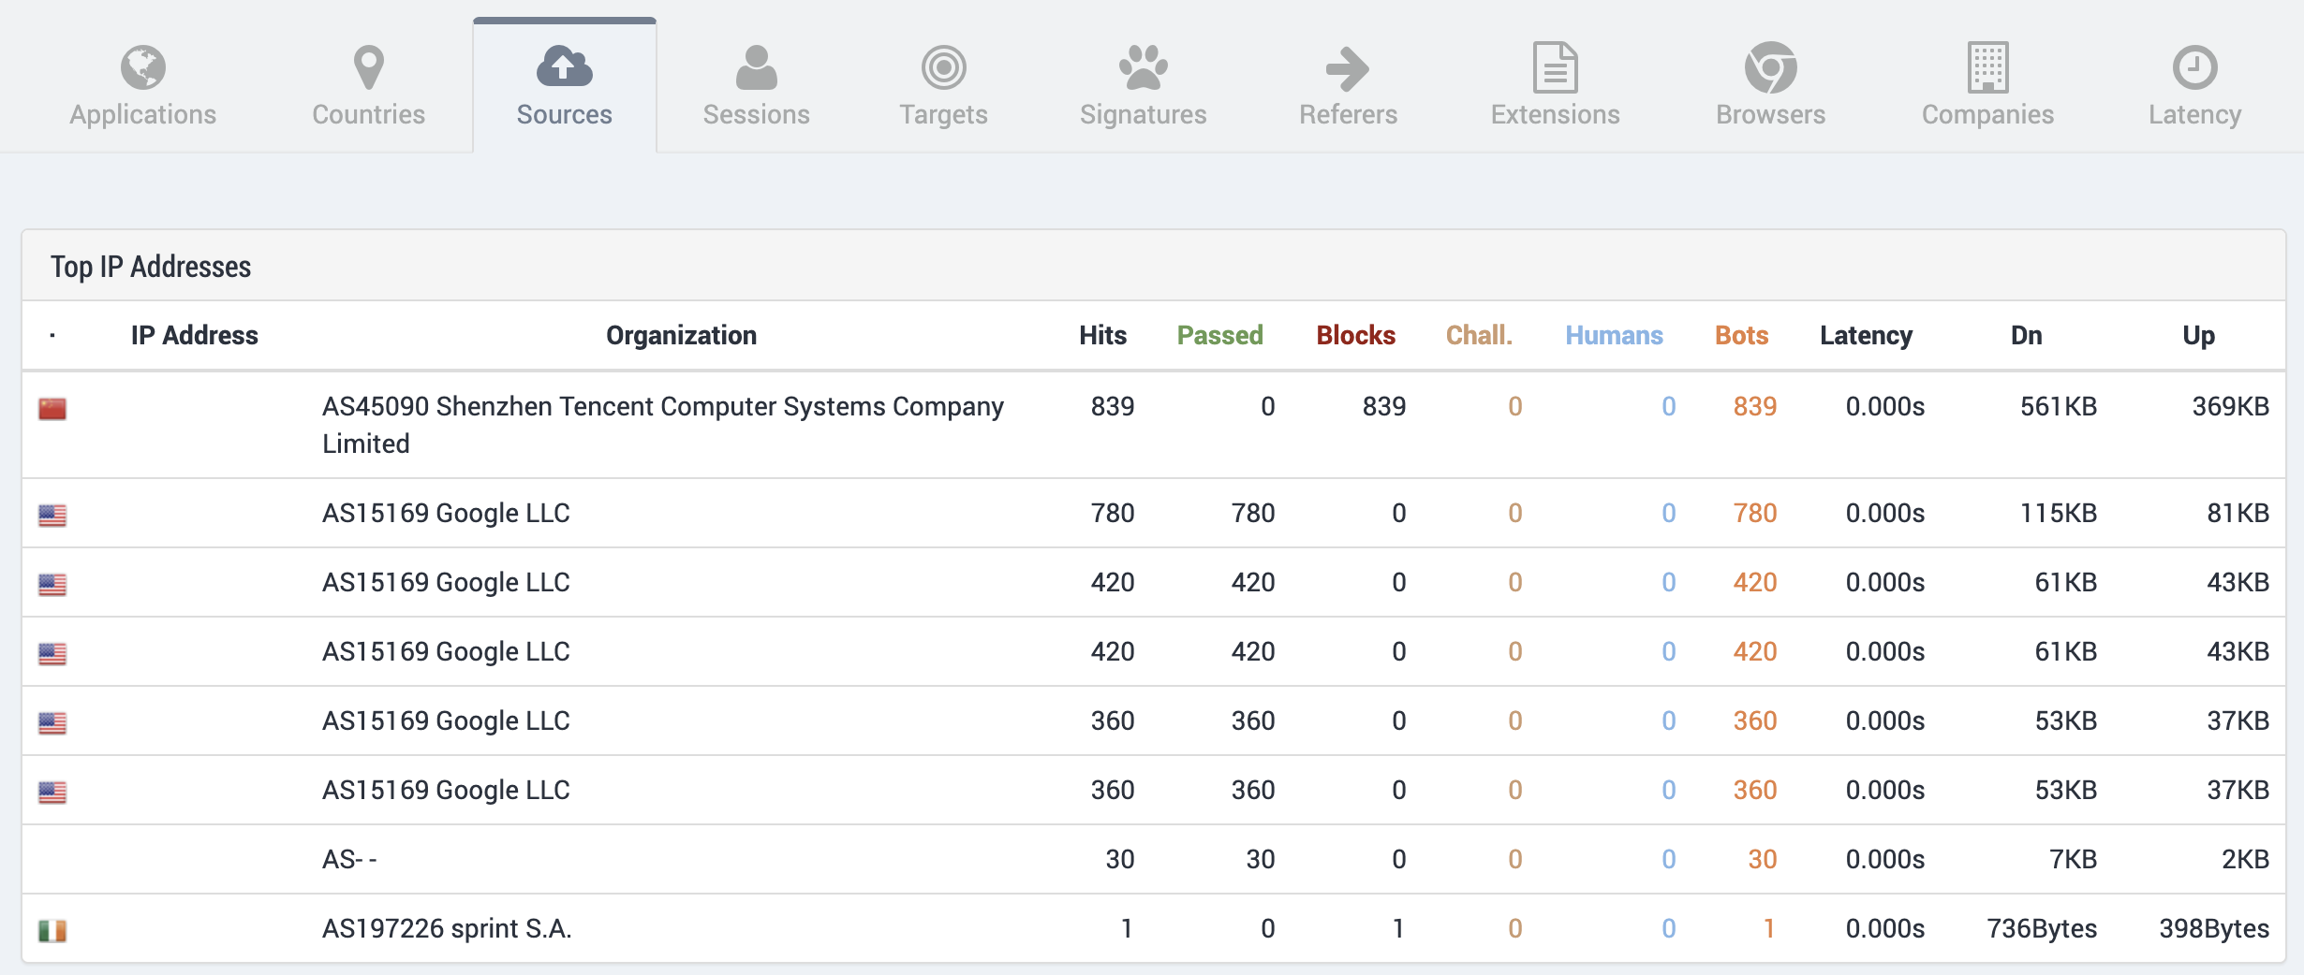2304x975 pixels.
Task: Select the Browsers Chrome icon
Action: click(1770, 67)
